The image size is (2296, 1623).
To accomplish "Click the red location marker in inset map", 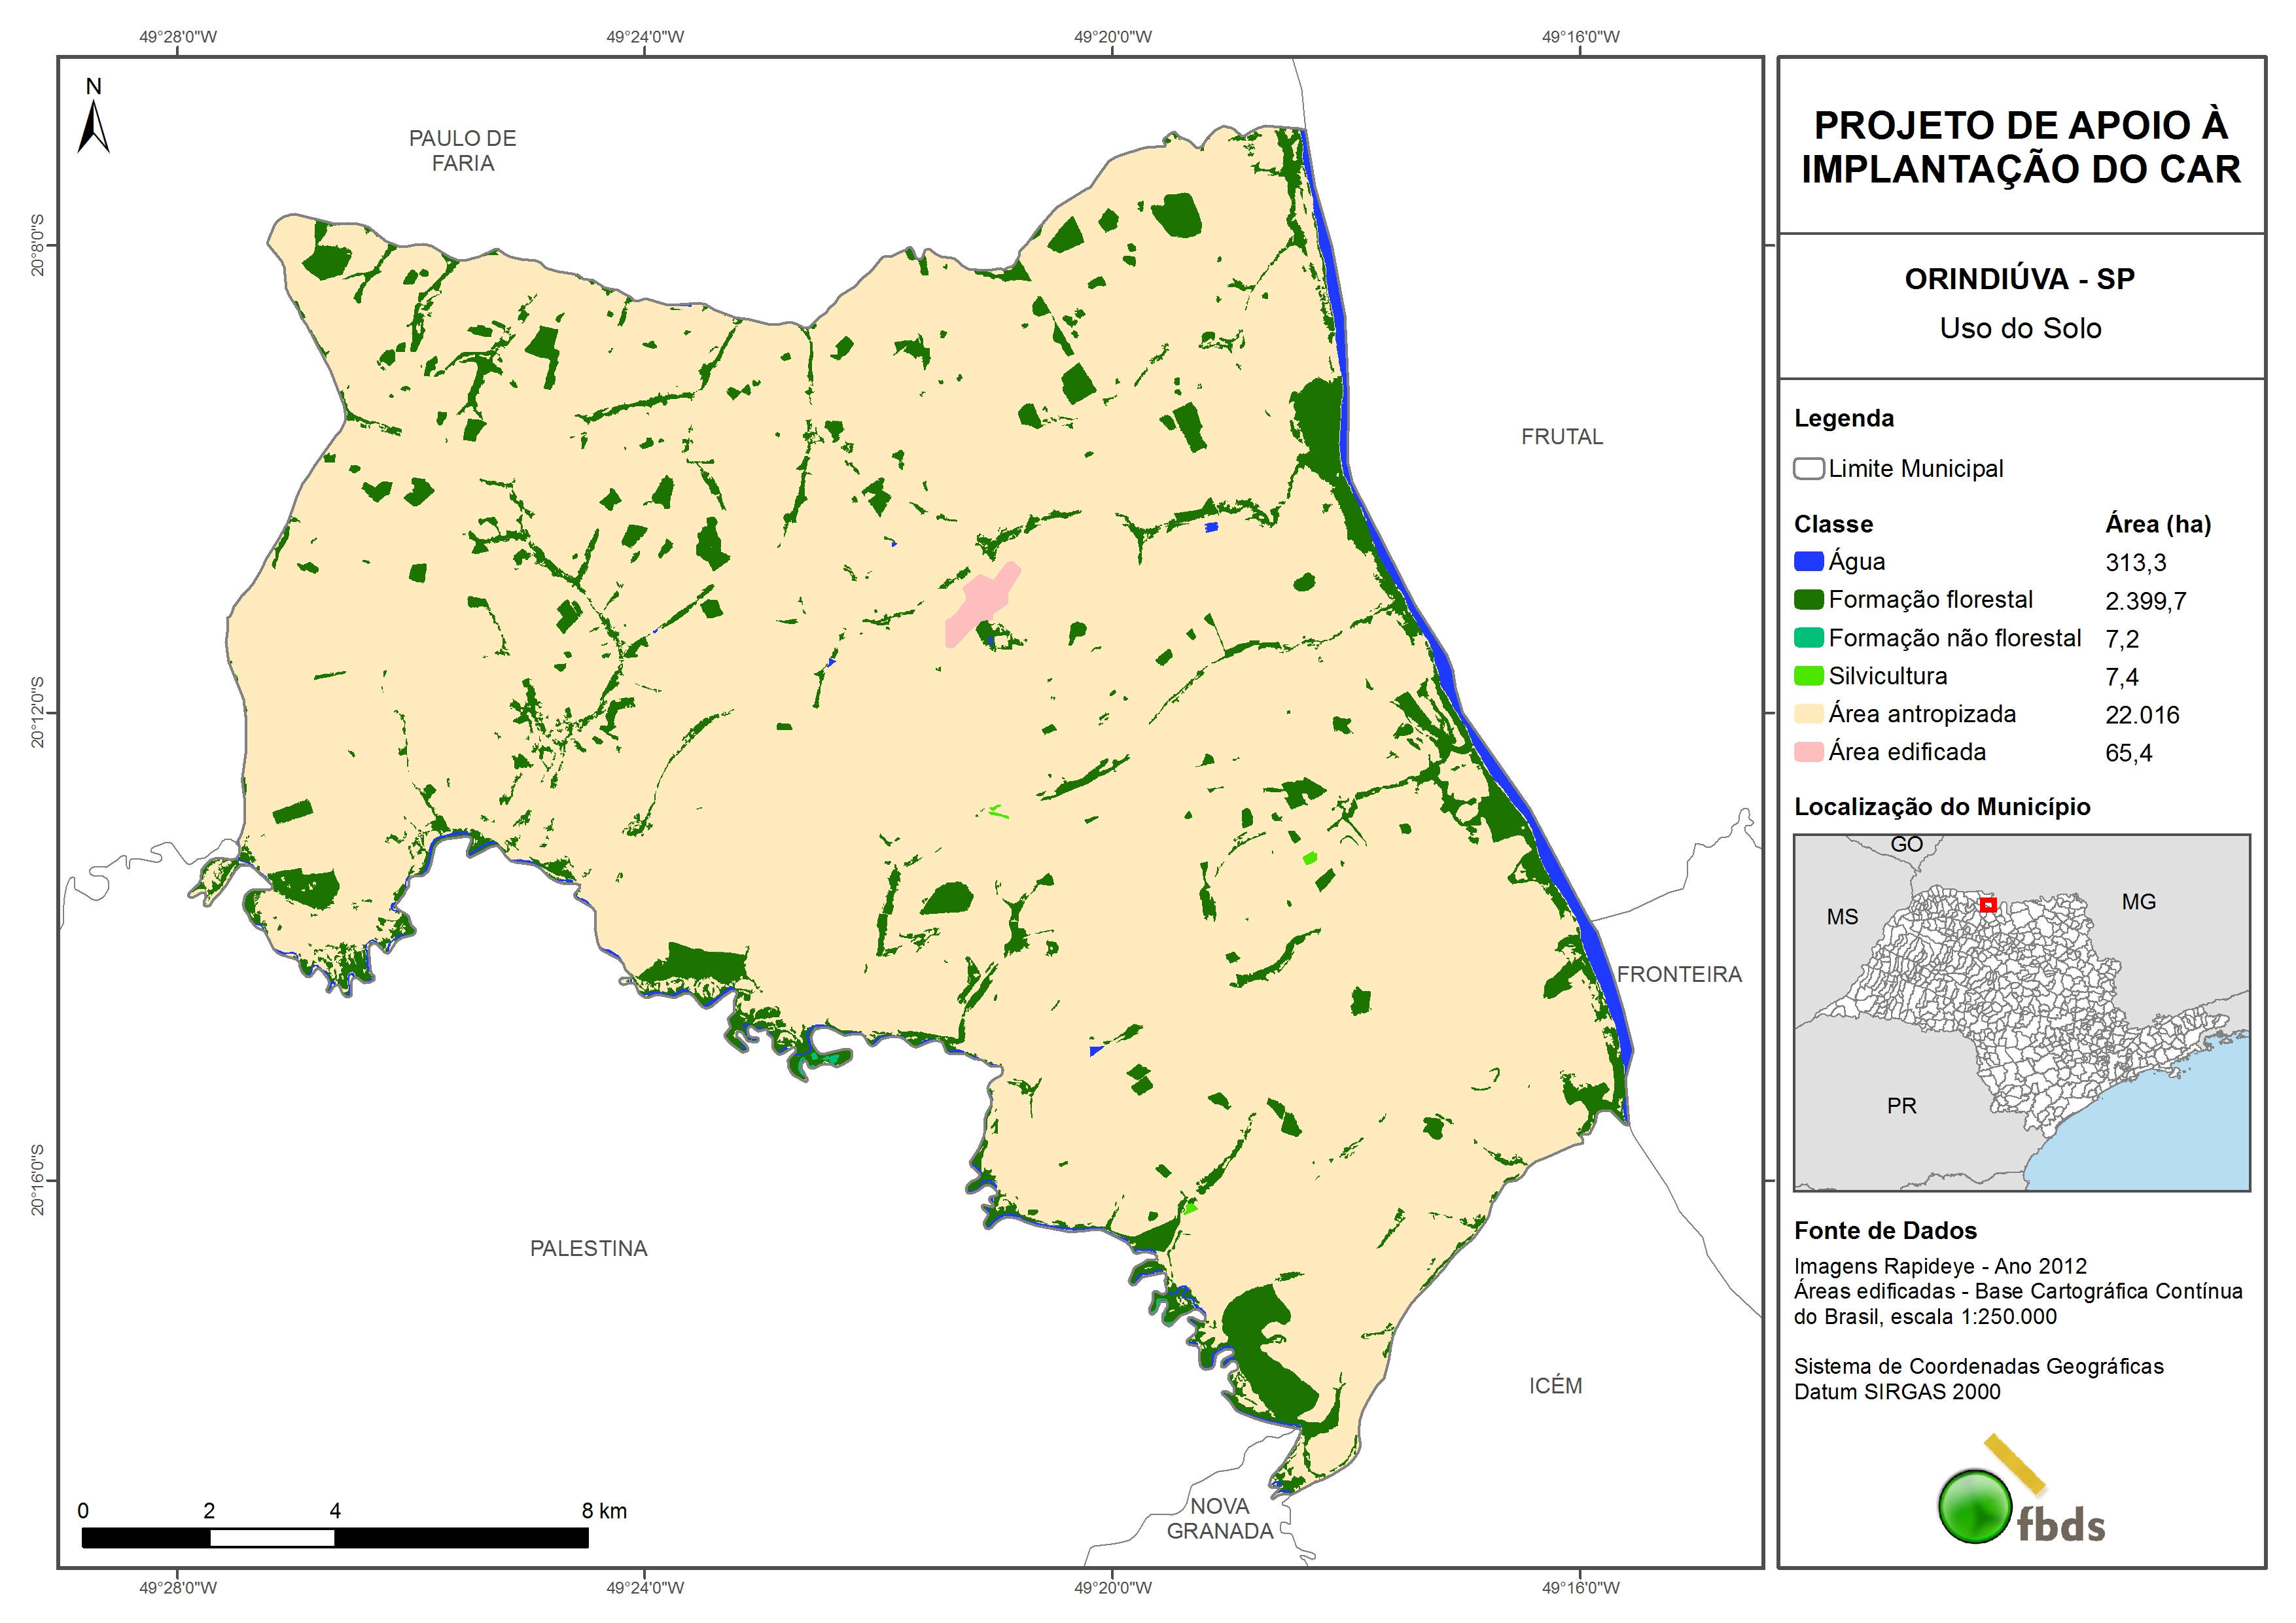I will pyautogui.click(x=1988, y=905).
